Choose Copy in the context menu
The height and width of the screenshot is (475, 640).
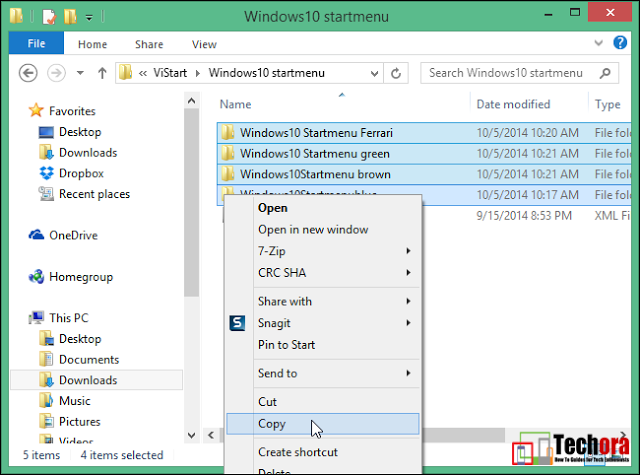pos(322,424)
